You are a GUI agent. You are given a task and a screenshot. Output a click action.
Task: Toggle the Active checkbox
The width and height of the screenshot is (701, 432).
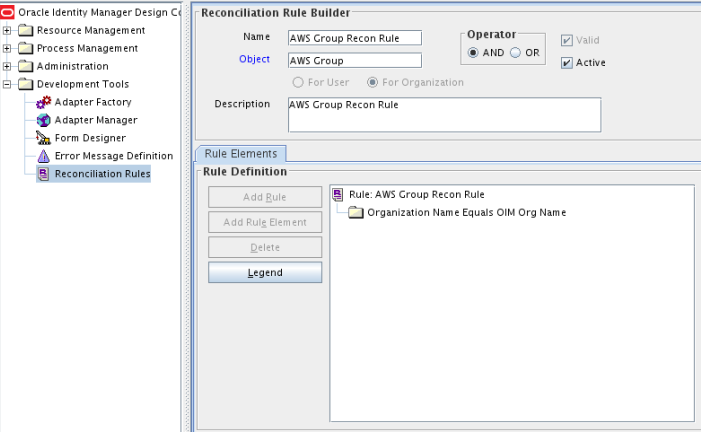point(566,63)
